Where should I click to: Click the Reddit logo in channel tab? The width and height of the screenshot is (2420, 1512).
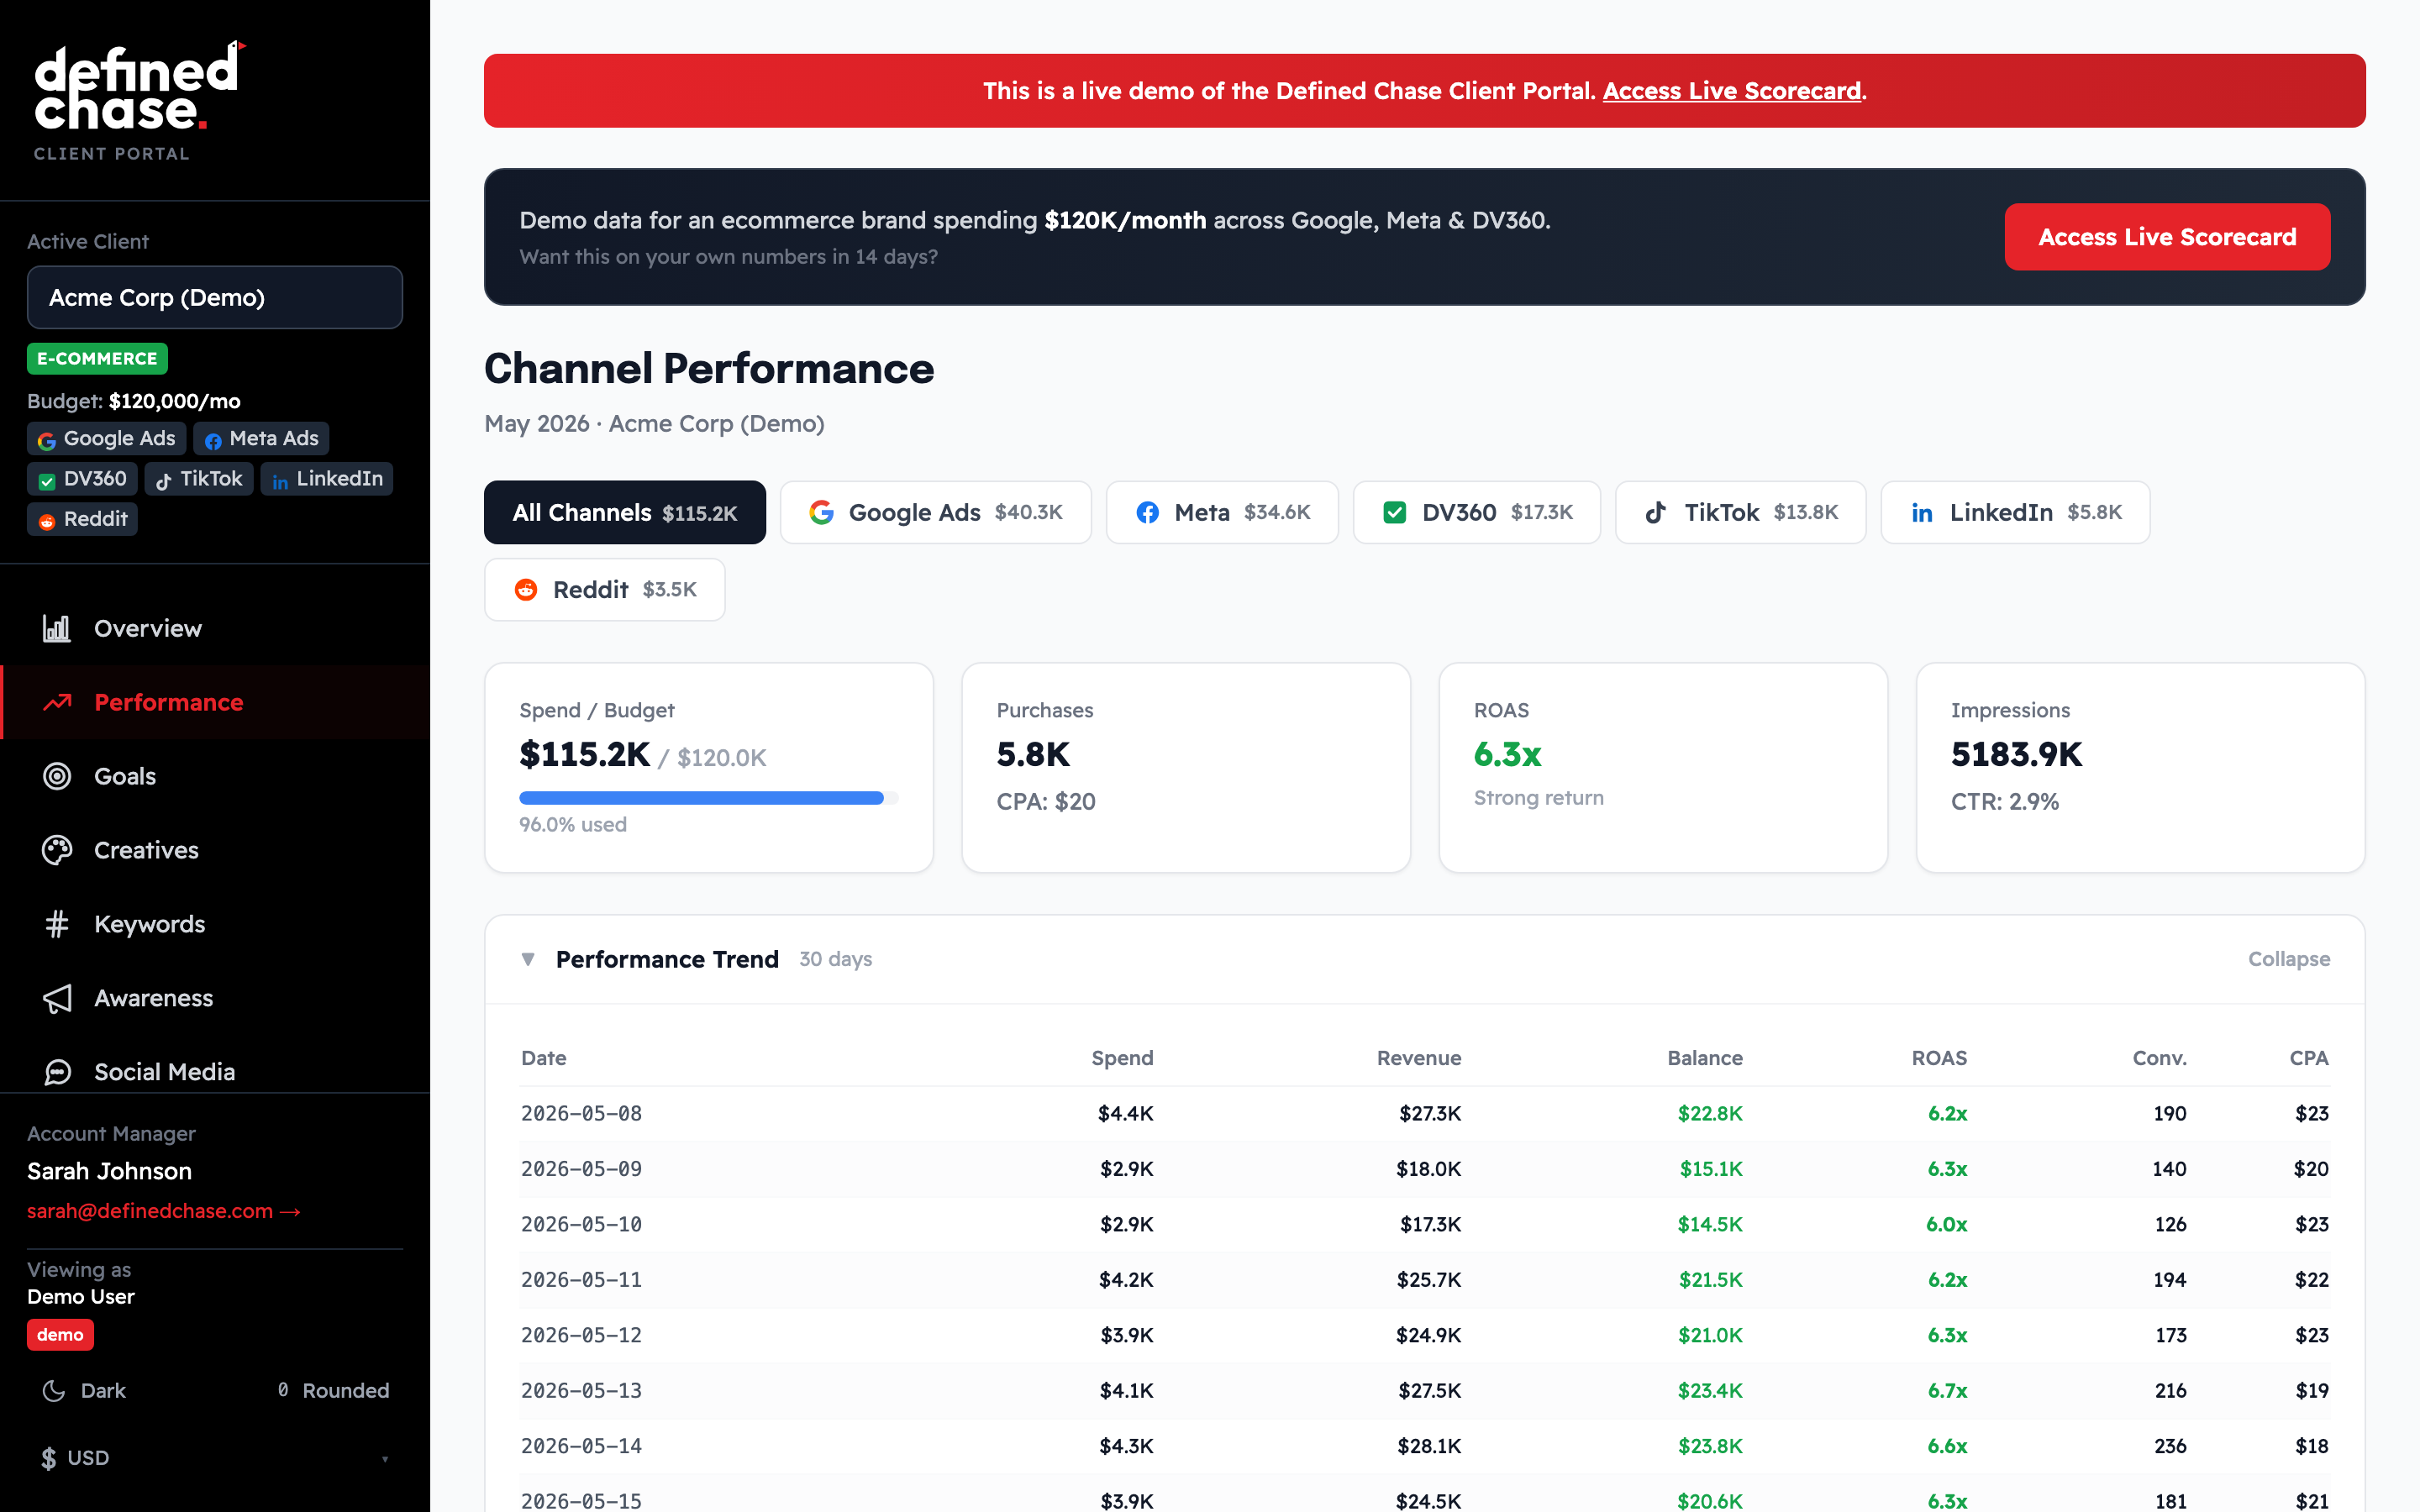526,589
